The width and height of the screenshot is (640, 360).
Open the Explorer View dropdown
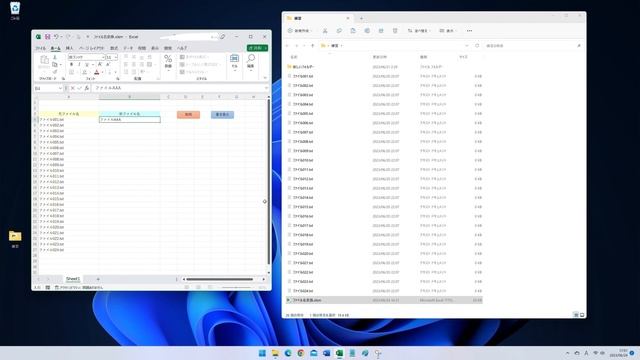click(x=448, y=31)
